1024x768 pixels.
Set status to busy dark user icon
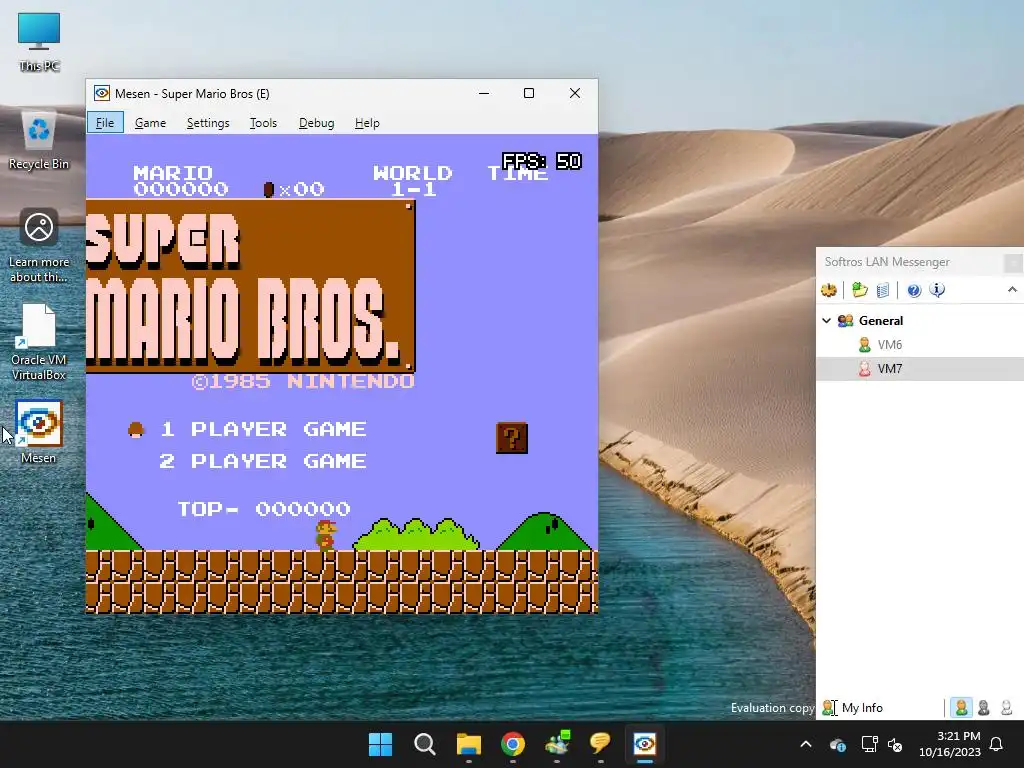(984, 707)
